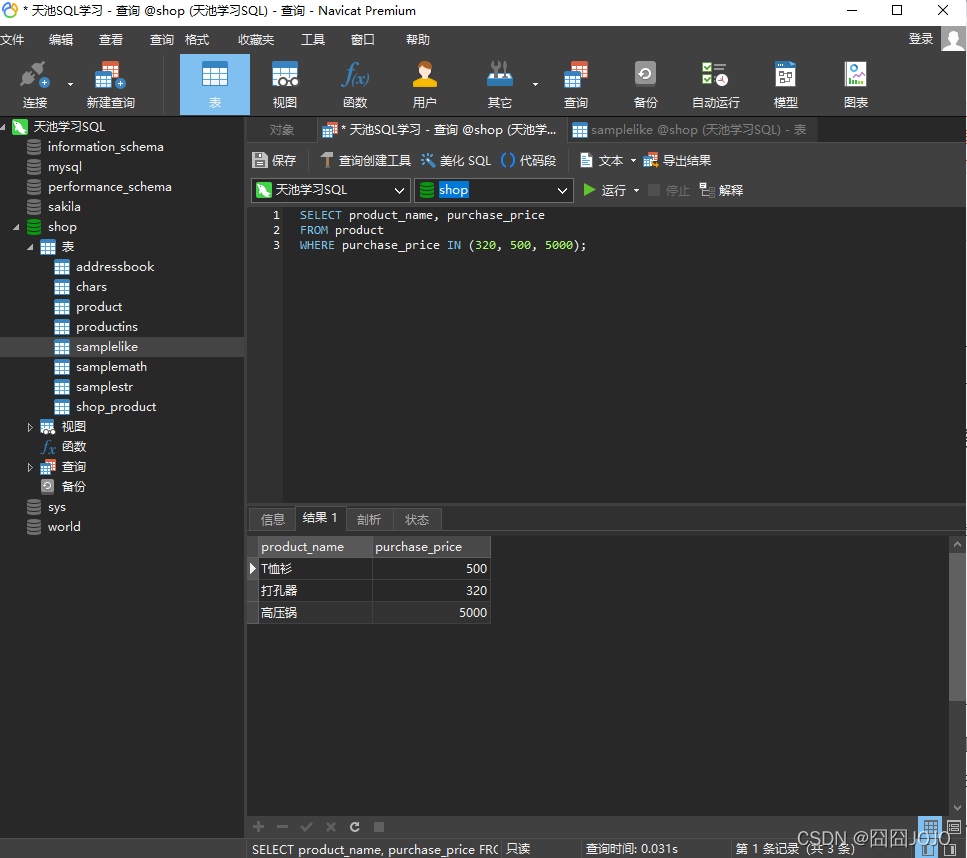Open the Edit (编辑) menu

click(61, 39)
